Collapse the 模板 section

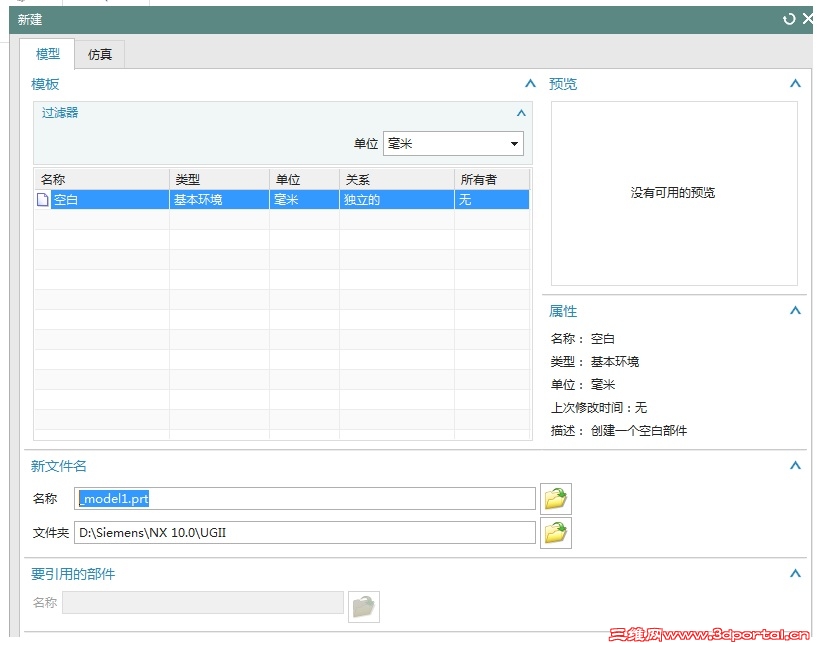click(x=530, y=84)
